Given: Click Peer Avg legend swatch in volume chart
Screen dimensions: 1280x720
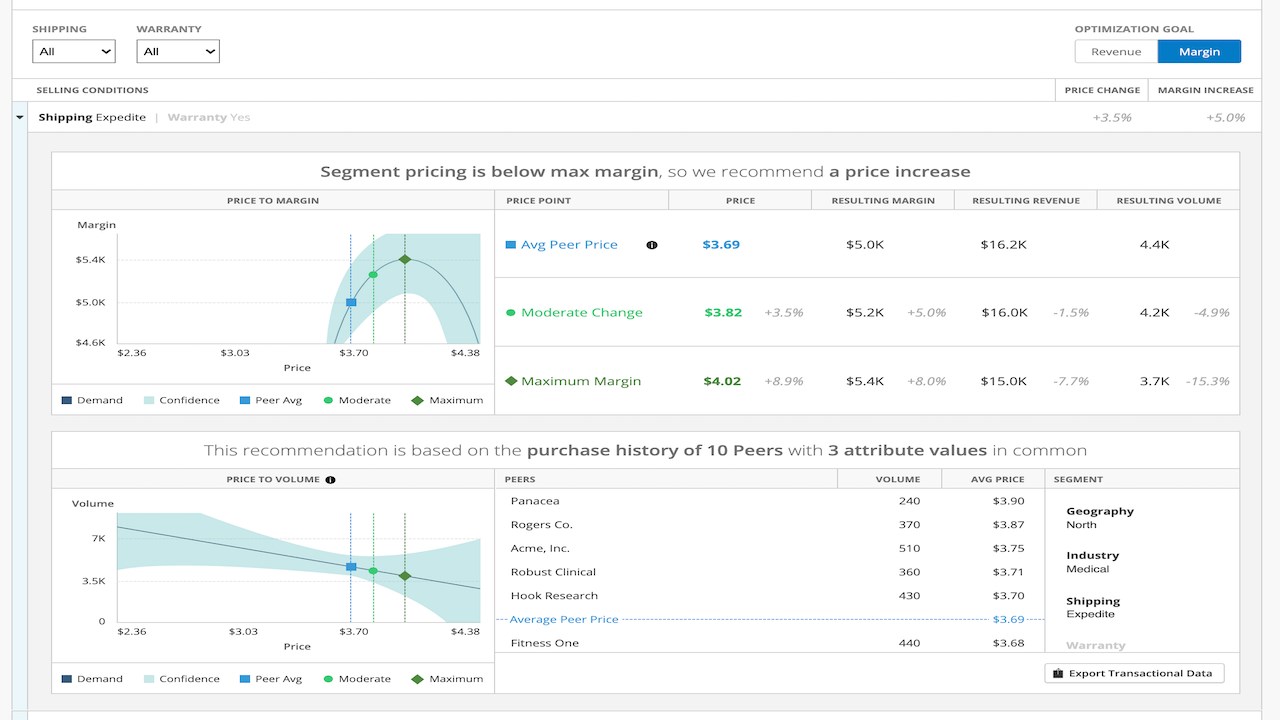Looking at the screenshot, I should [x=245, y=679].
